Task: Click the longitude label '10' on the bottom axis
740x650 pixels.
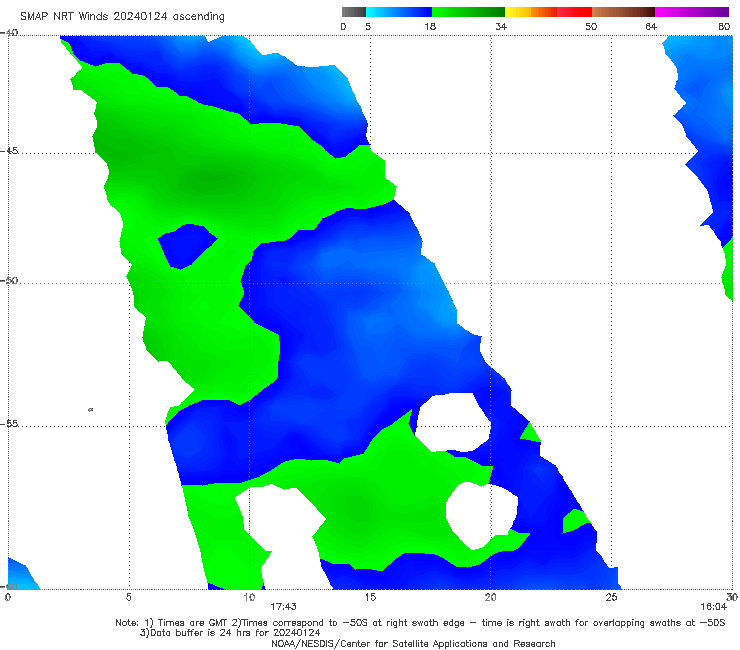Action: pyautogui.click(x=249, y=597)
